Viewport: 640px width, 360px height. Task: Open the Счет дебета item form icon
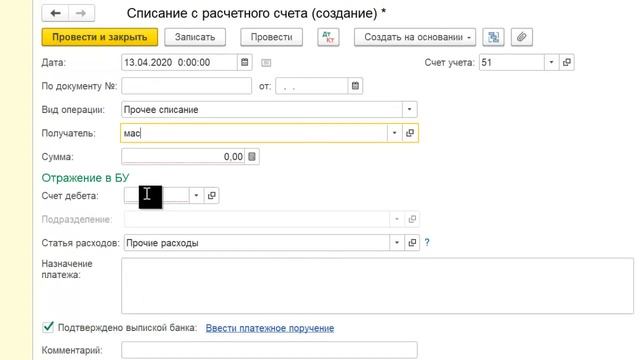coord(211,196)
